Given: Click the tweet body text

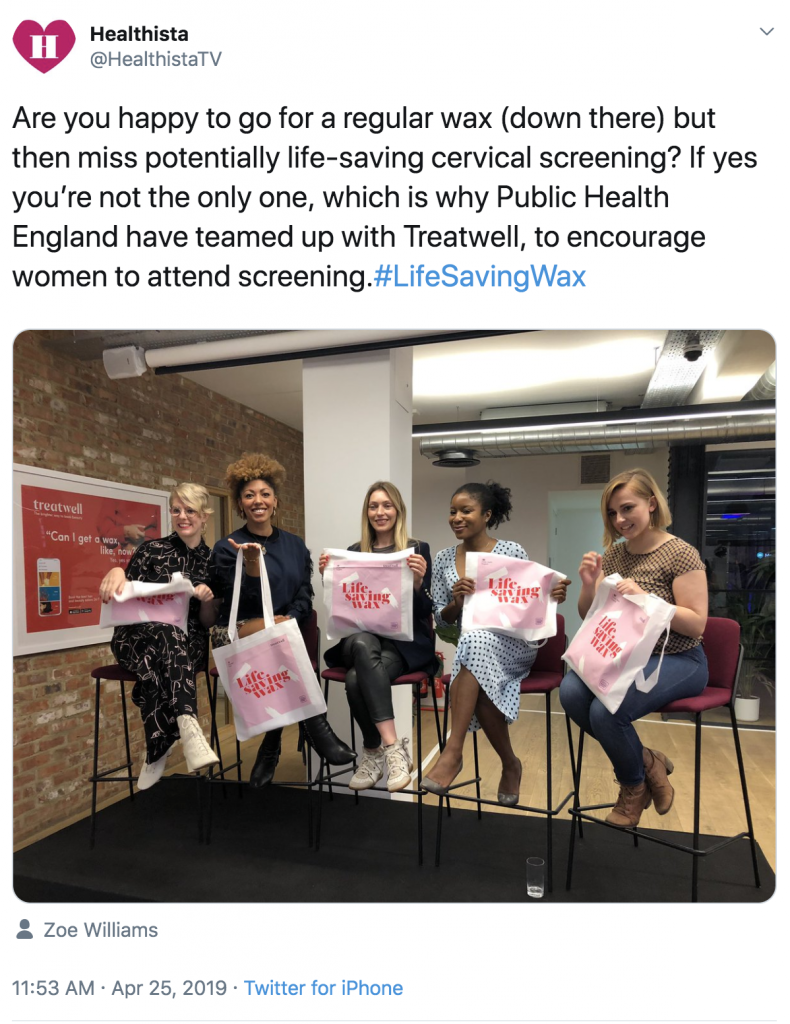Looking at the screenshot, I should click(385, 197).
